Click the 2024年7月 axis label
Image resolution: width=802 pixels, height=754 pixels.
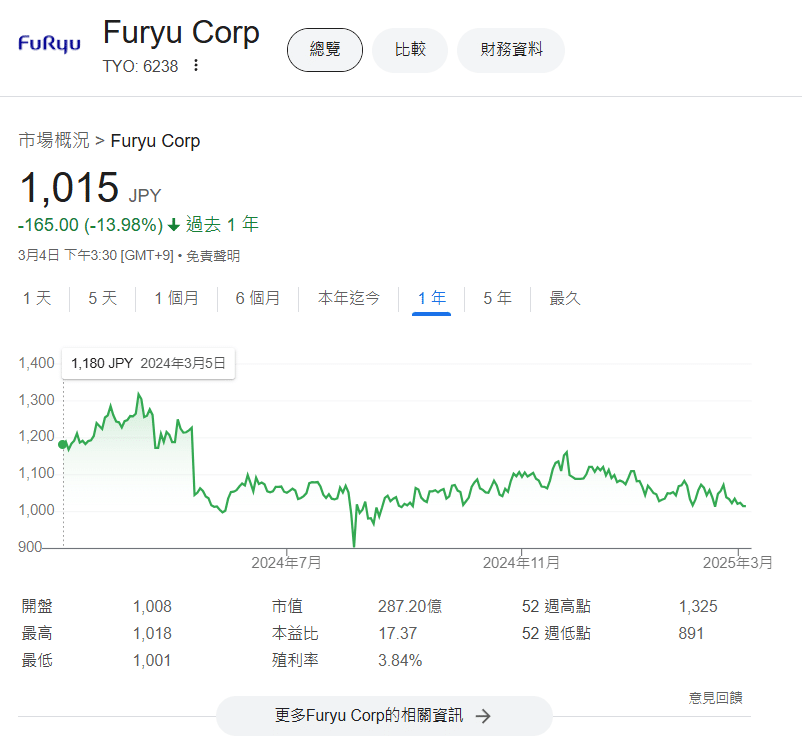[286, 563]
